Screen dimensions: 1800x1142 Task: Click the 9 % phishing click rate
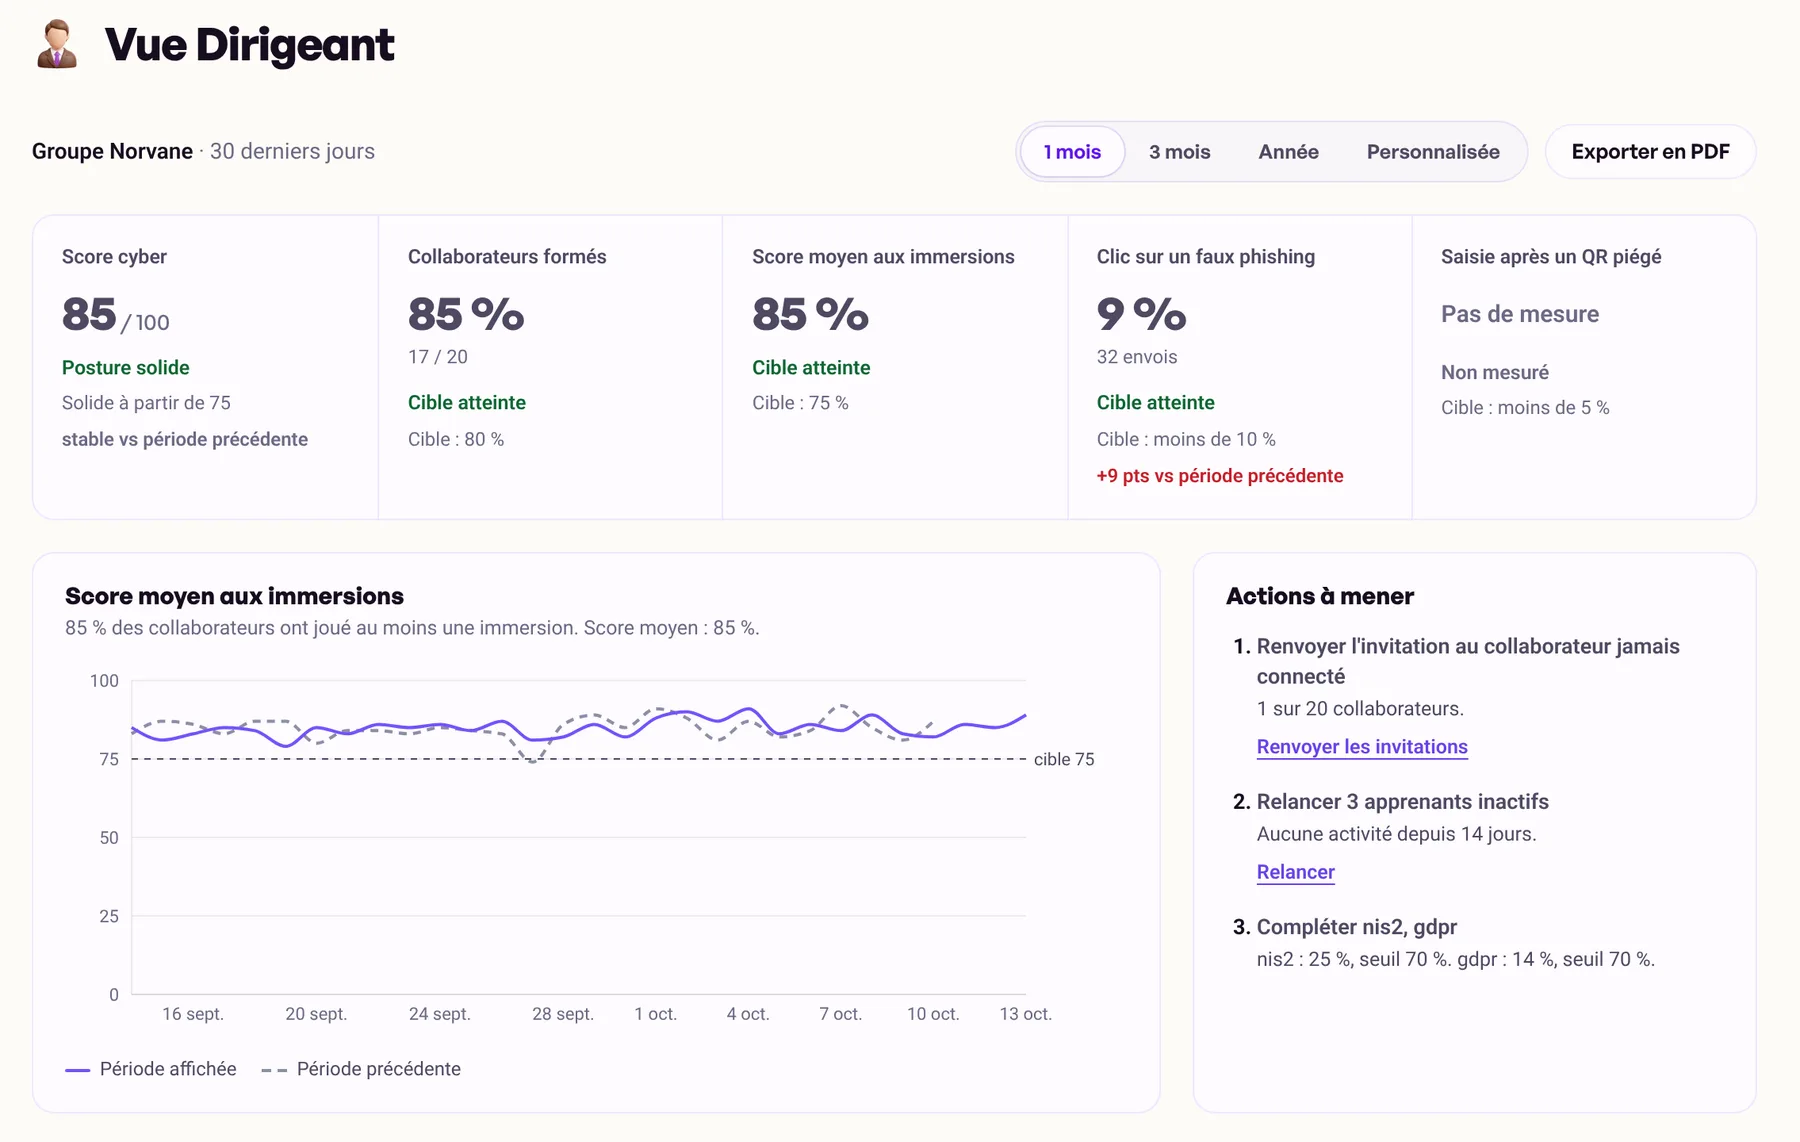click(1141, 314)
